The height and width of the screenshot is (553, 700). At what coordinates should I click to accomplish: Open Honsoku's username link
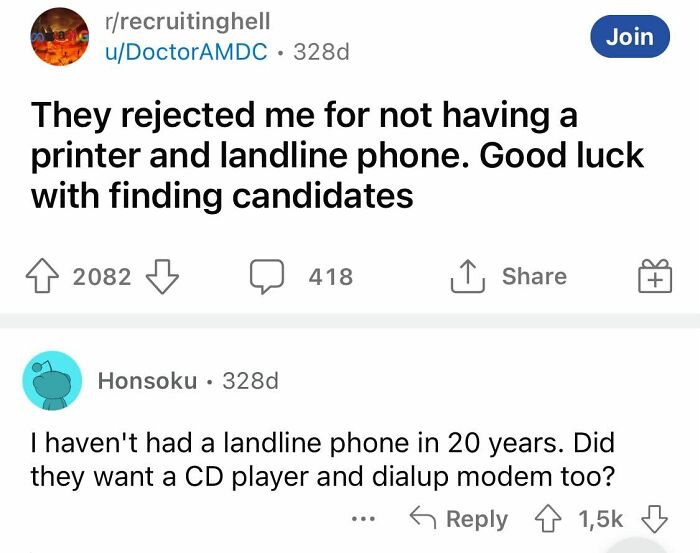tap(147, 380)
